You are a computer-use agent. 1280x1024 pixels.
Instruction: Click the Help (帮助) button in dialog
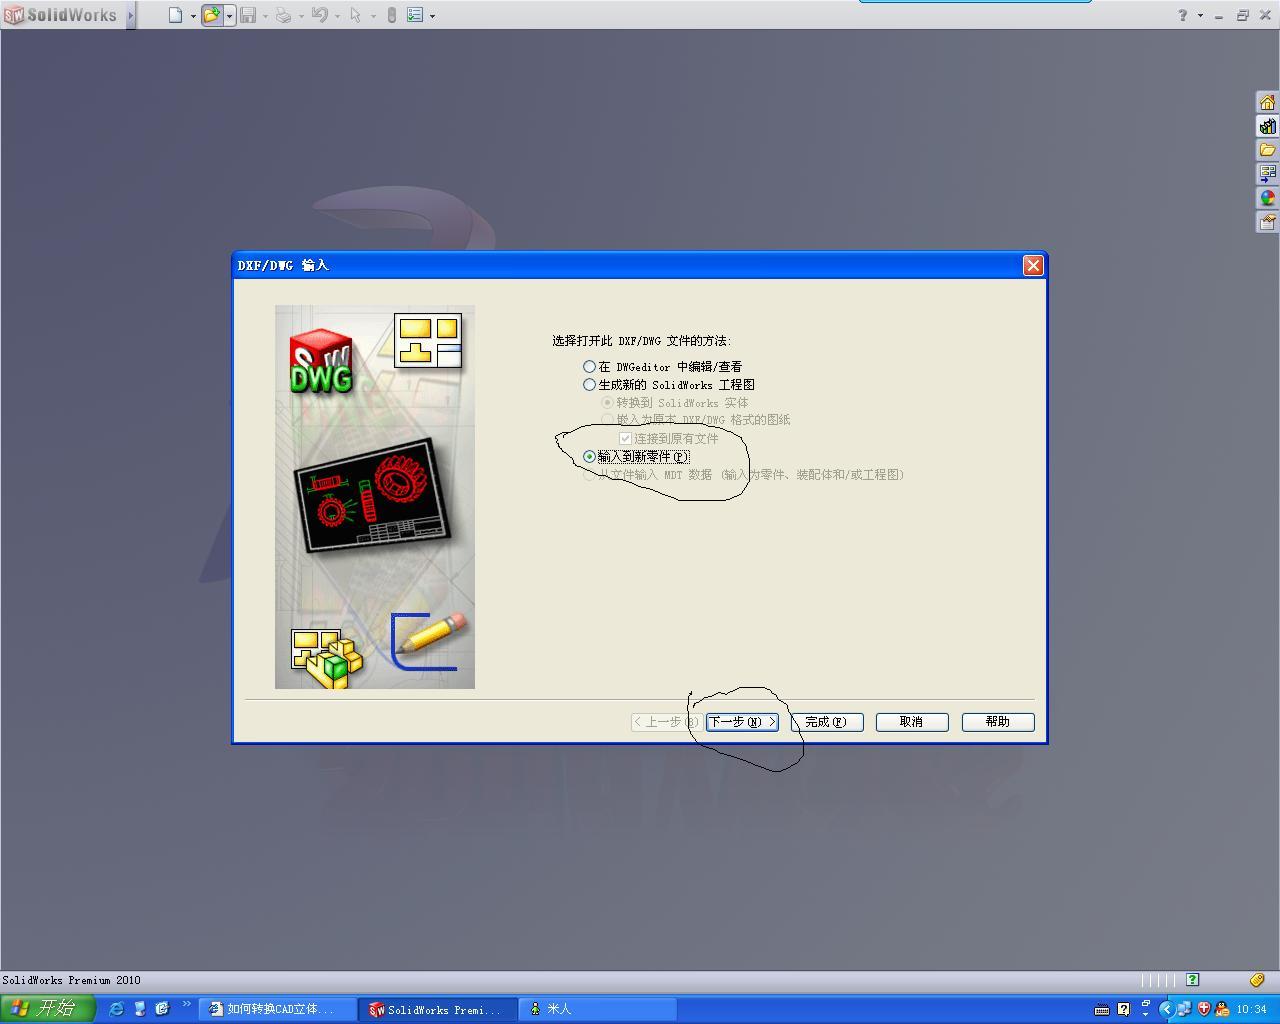(x=998, y=722)
